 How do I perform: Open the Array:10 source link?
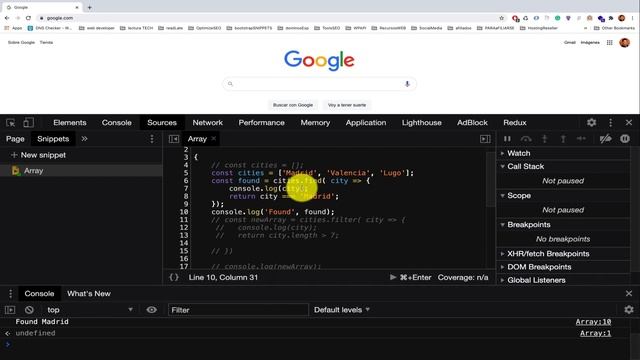pos(593,322)
